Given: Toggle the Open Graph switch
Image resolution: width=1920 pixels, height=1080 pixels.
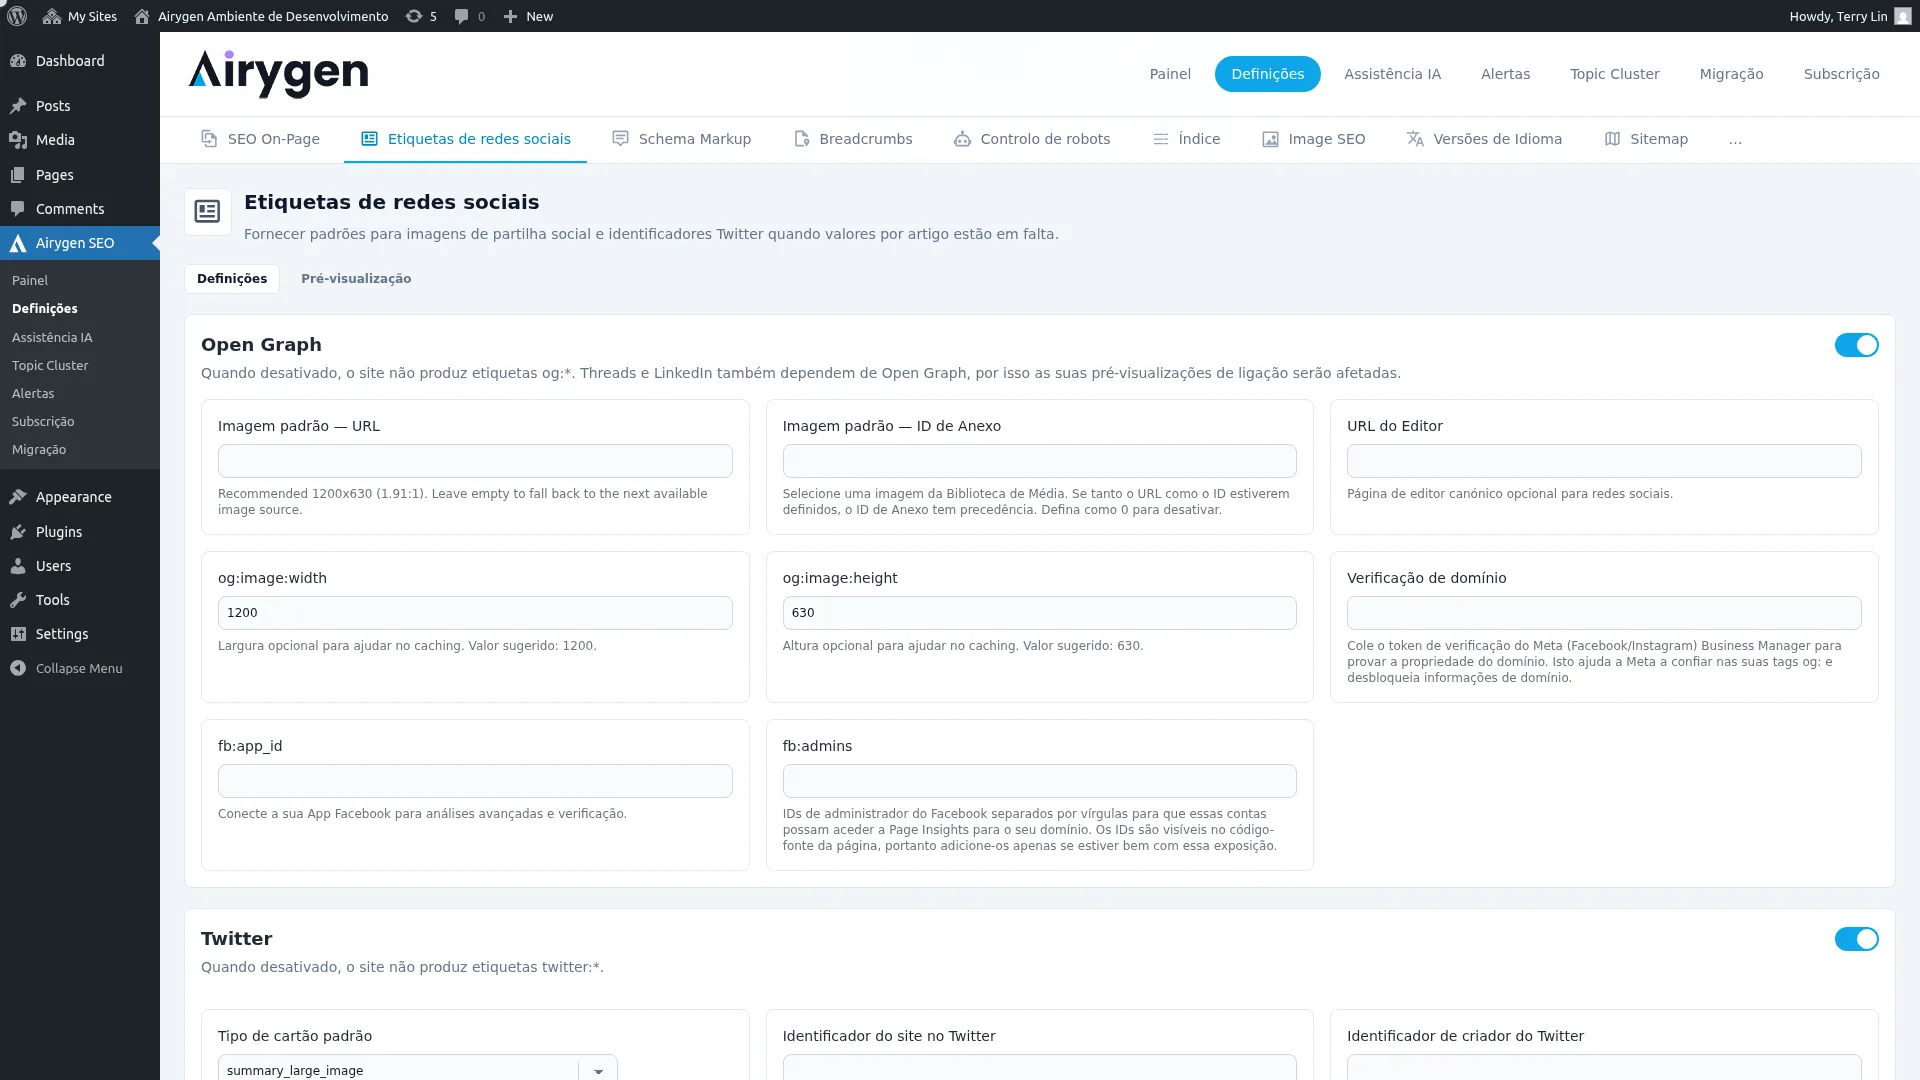Looking at the screenshot, I should (1856, 345).
